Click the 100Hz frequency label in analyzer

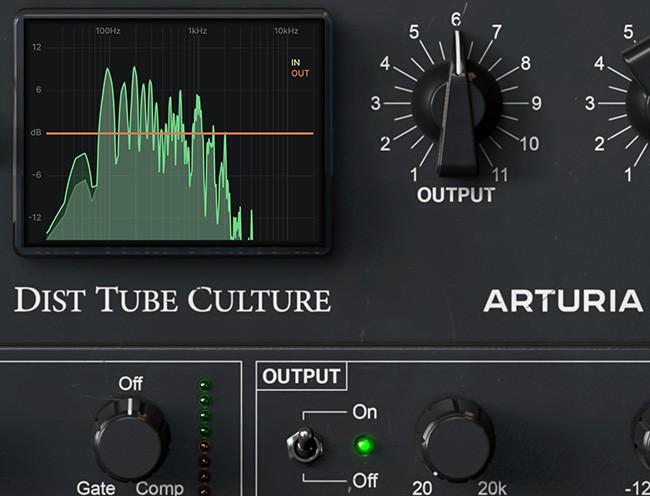click(x=108, y=31)
